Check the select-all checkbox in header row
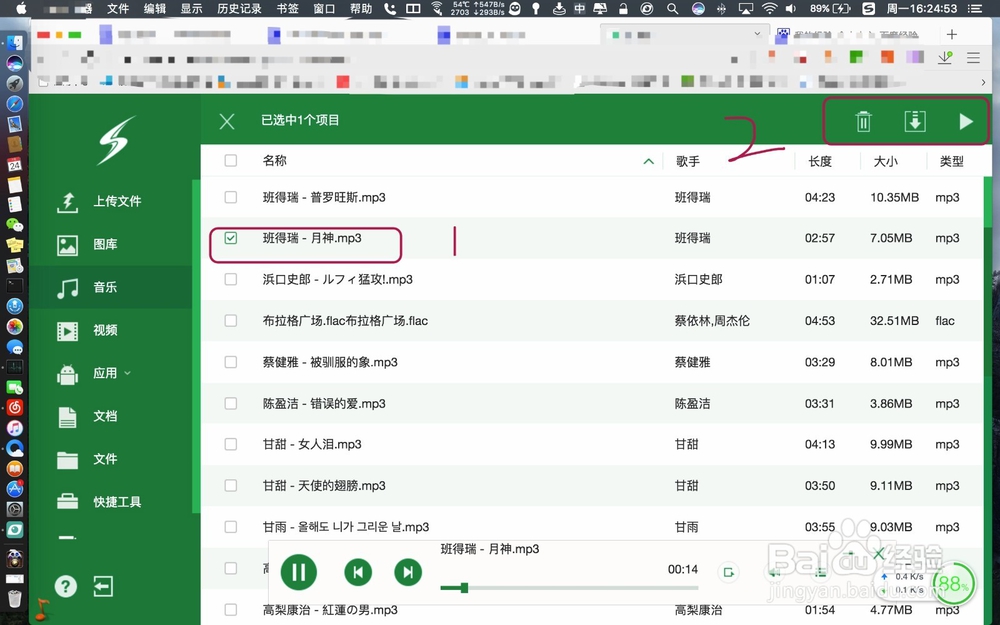1000x625 pixels. (230, 160)
